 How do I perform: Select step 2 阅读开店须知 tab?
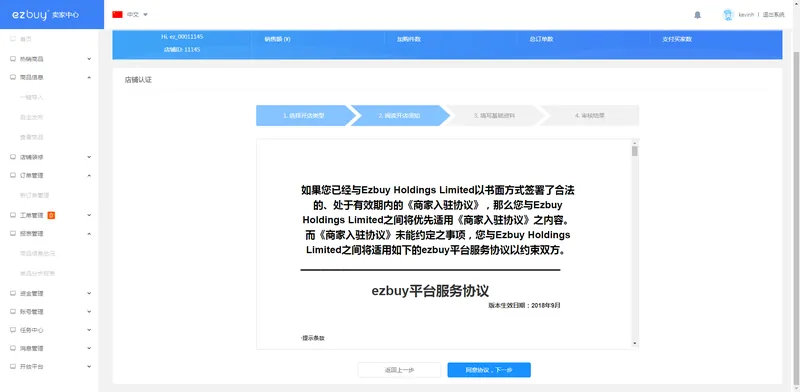(x=400, y=116)
